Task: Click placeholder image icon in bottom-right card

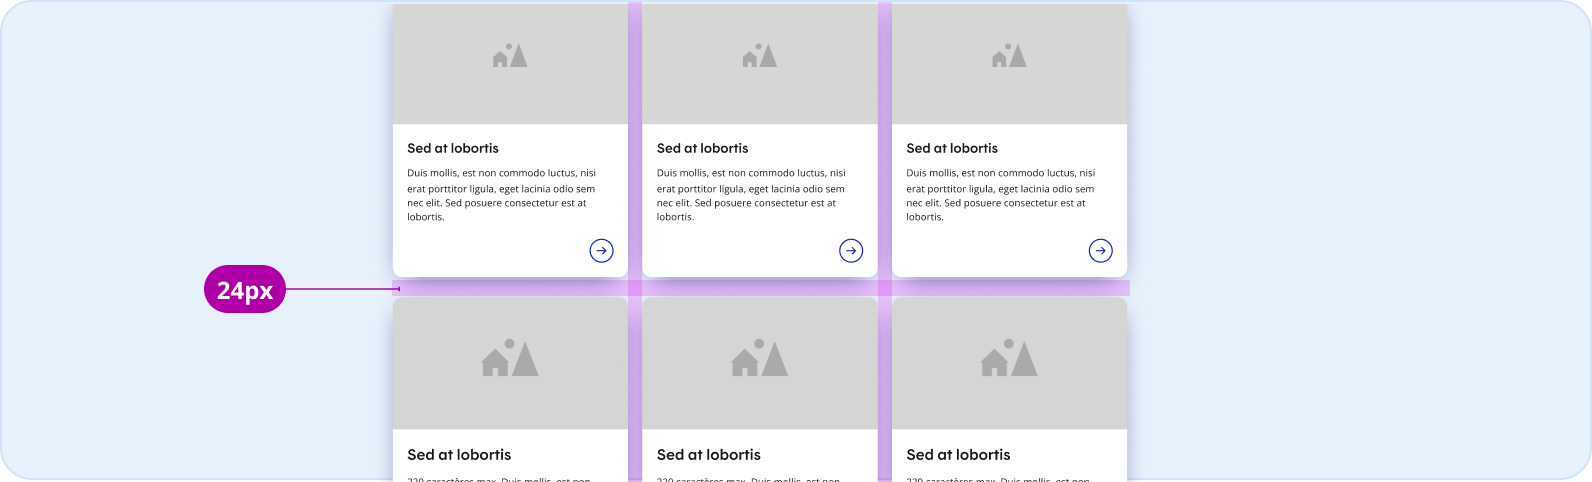Action: tap(1009, 358)
